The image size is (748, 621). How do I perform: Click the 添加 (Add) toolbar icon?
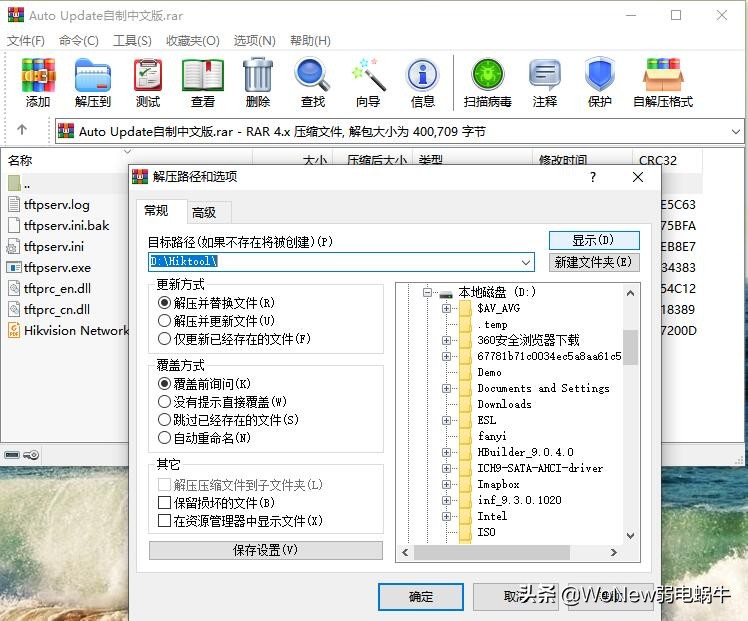tap(38, 82)
